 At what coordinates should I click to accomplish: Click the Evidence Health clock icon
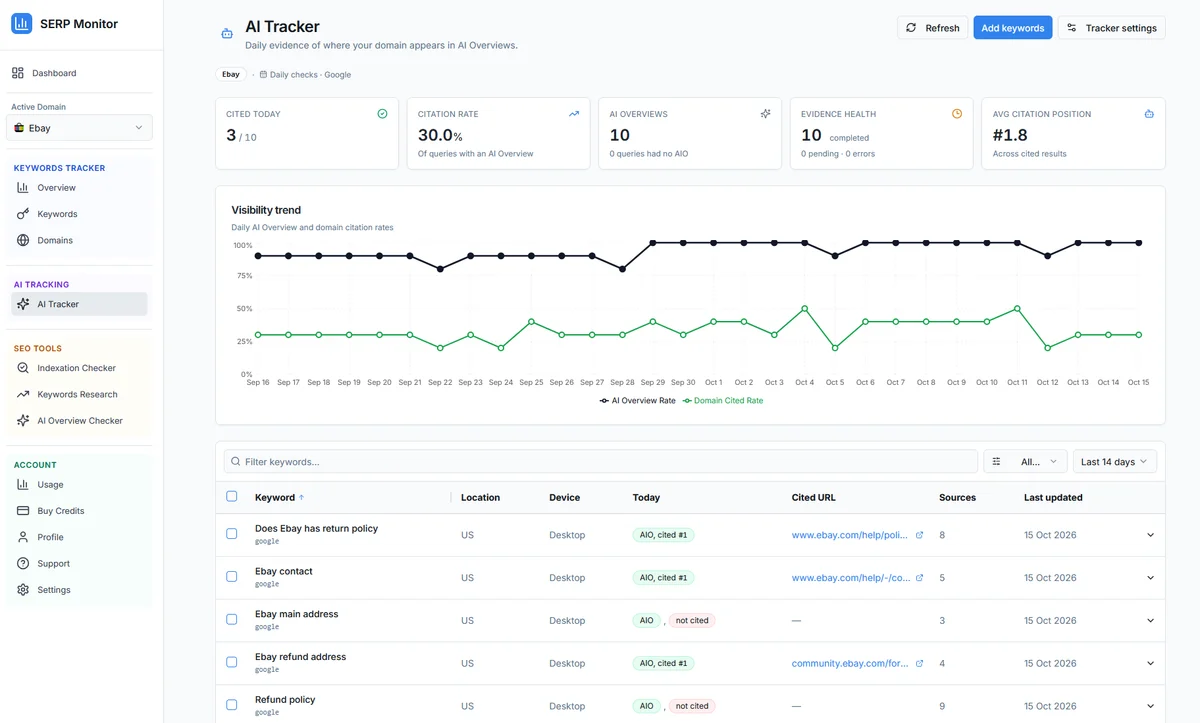(x=957, y=114)
